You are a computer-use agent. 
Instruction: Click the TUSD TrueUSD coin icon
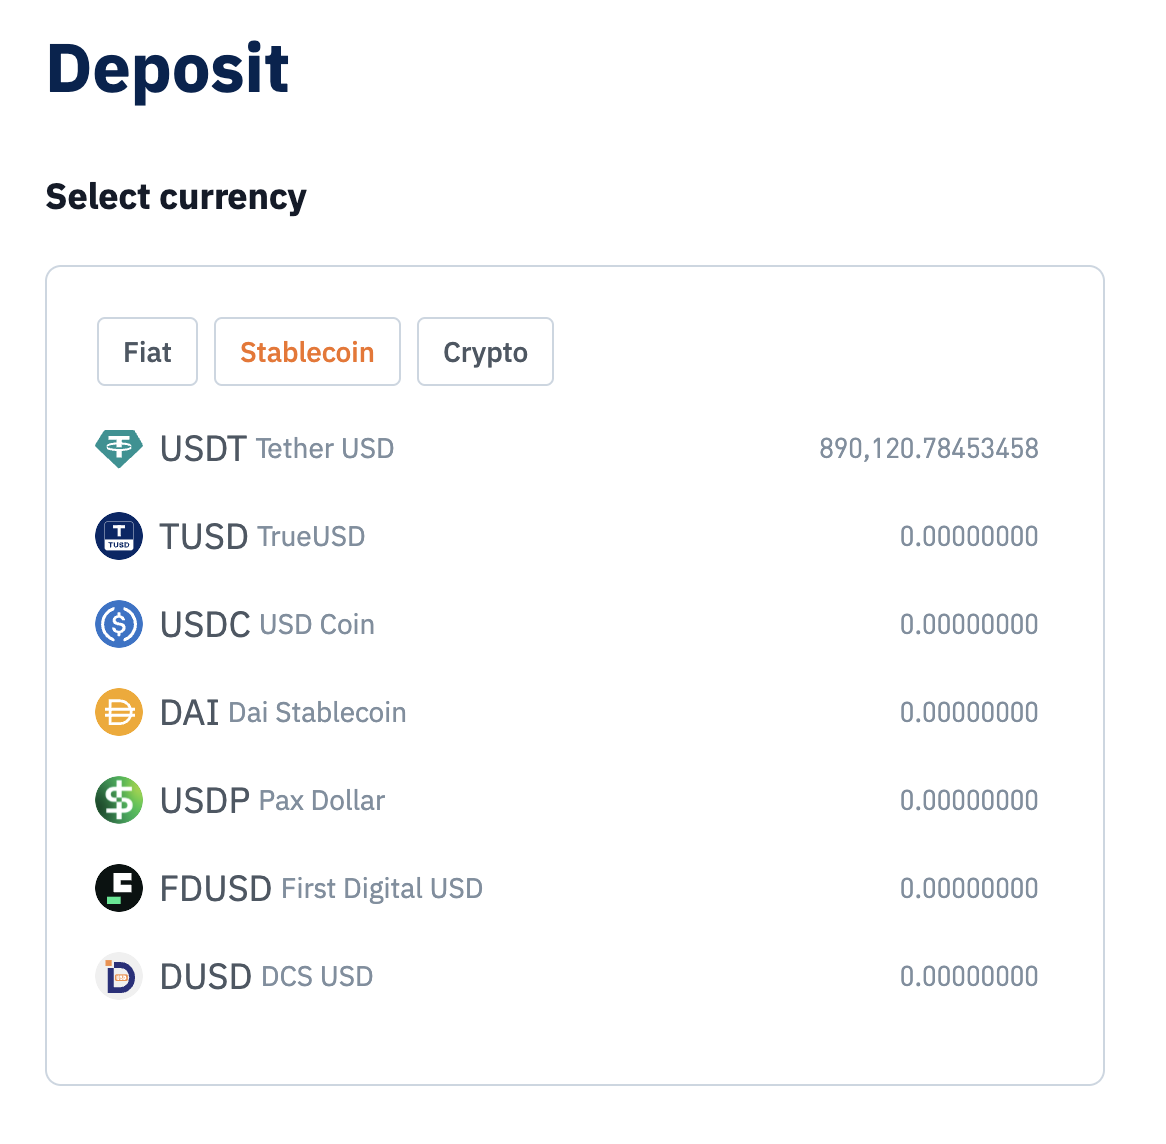click(x=119, y=536)
